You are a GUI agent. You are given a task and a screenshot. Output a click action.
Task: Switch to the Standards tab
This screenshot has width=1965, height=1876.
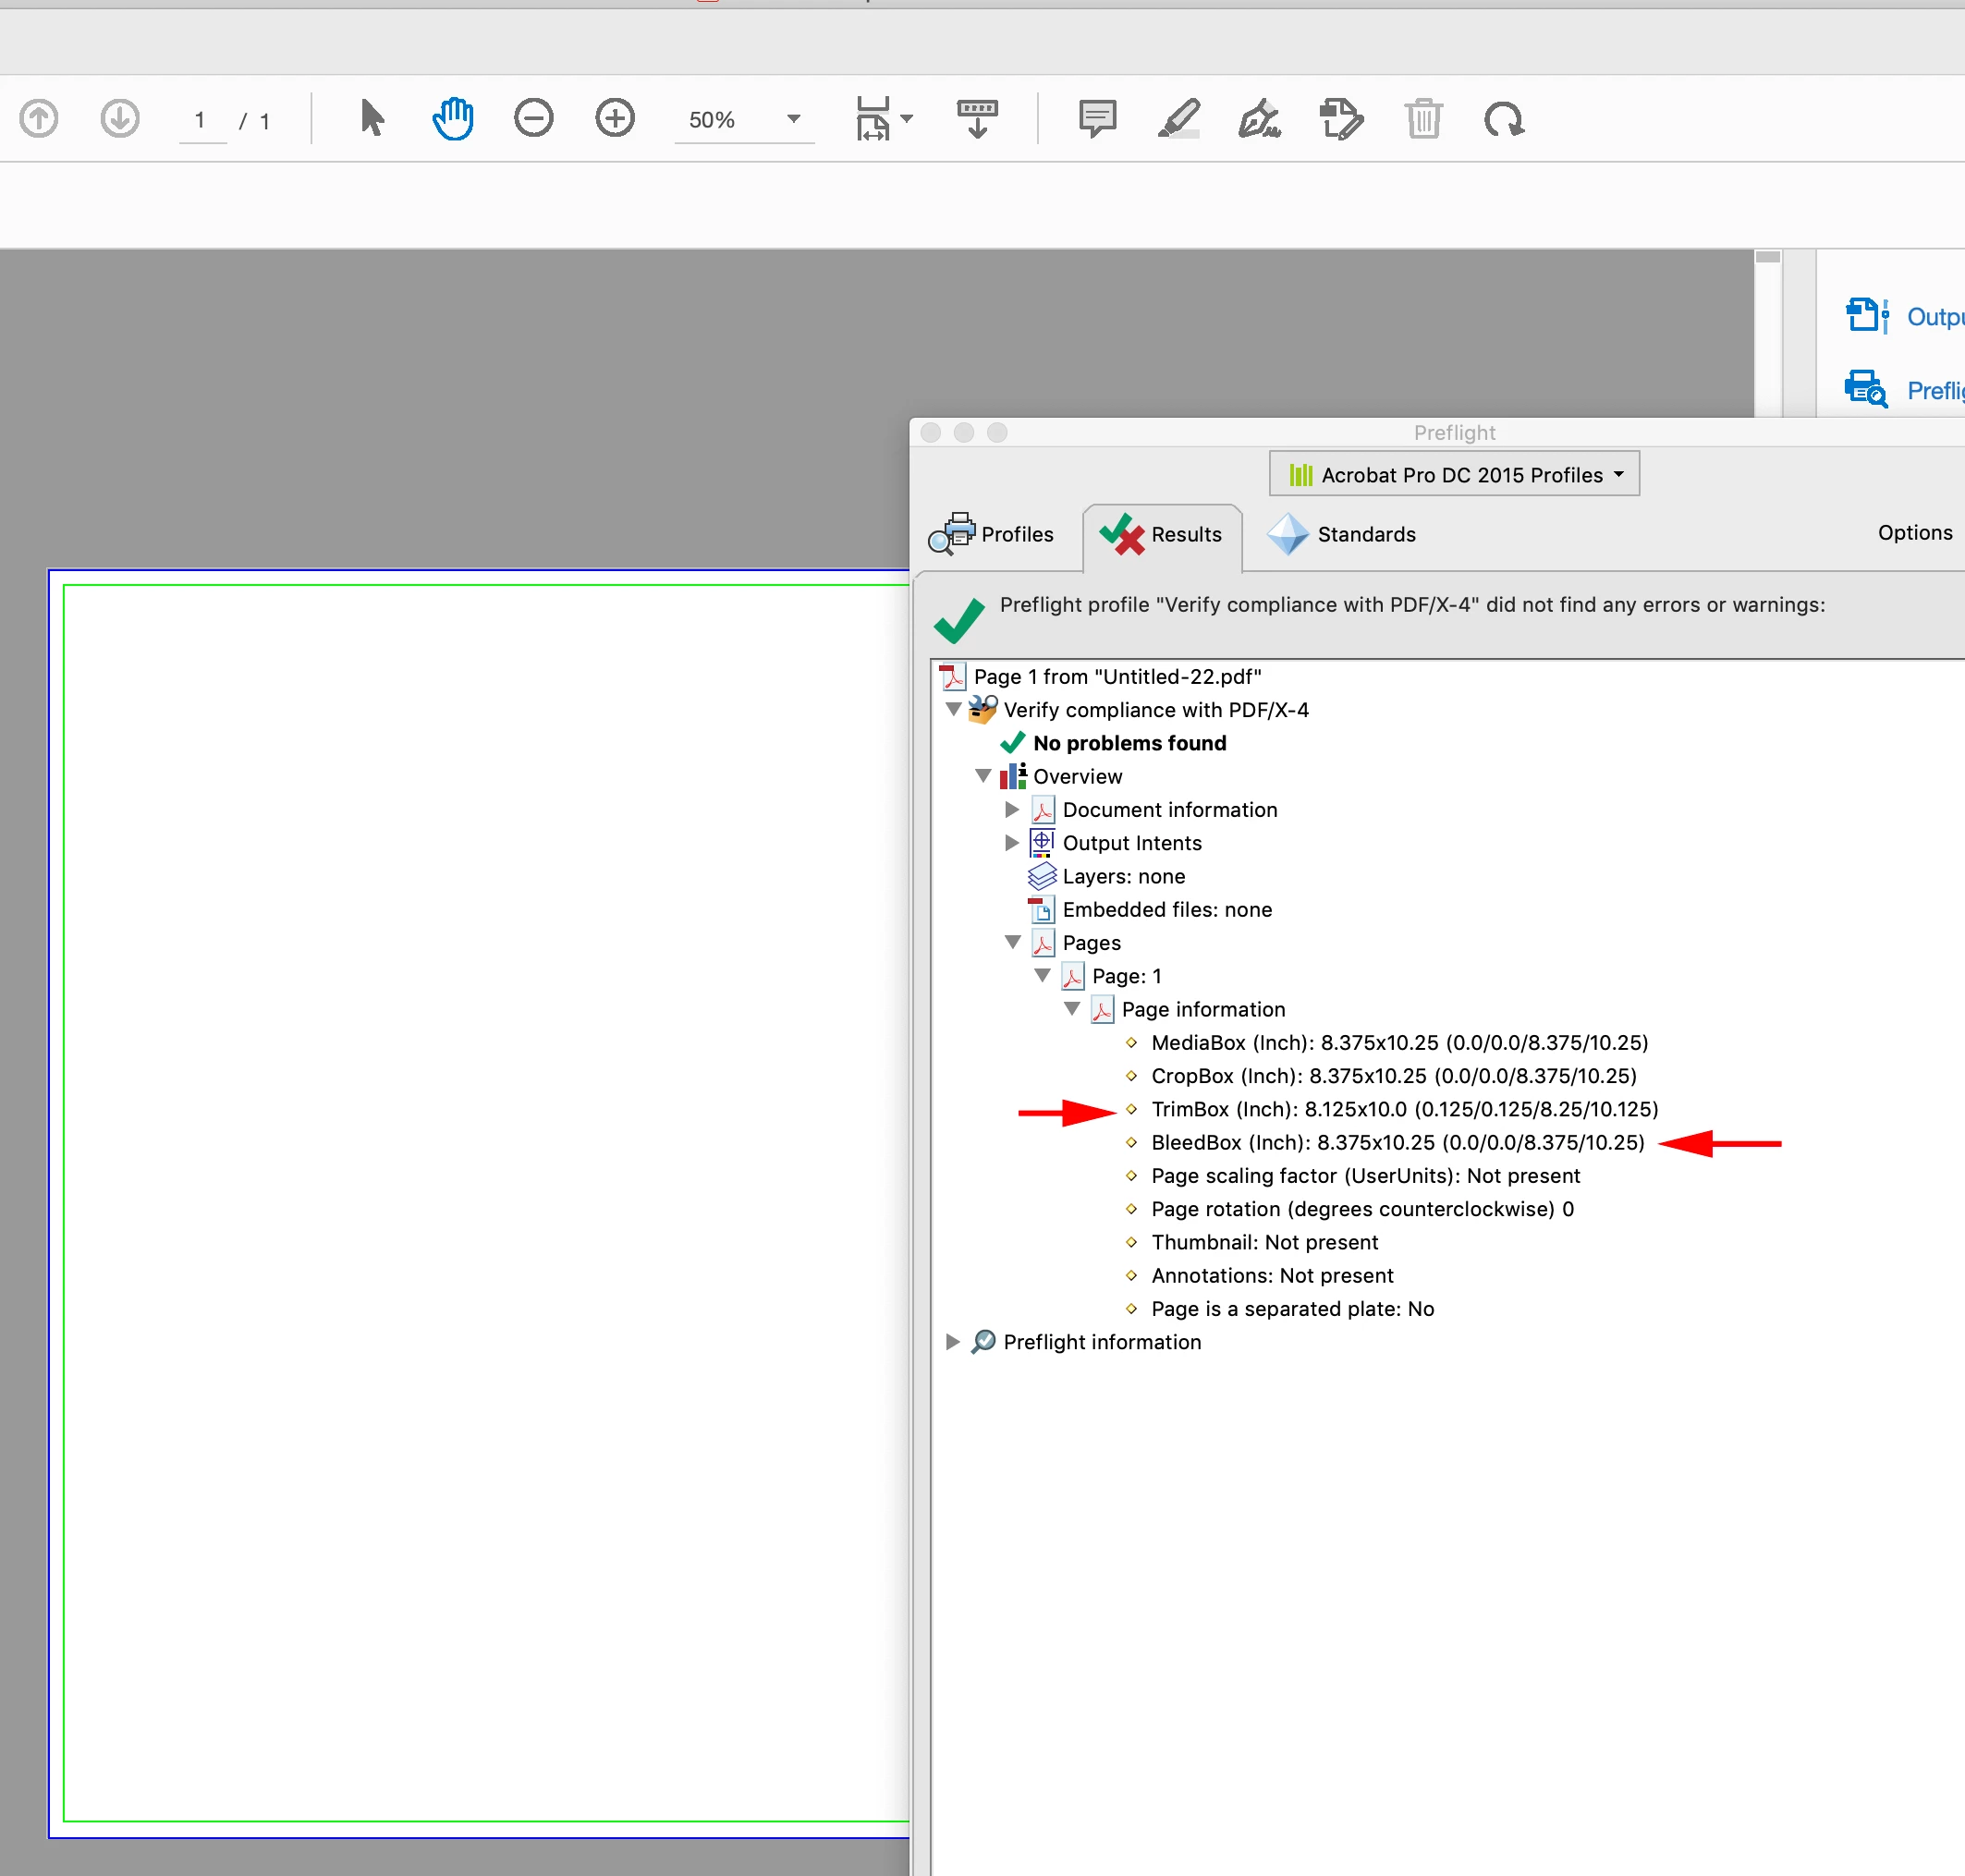(x=1342, y=534)
